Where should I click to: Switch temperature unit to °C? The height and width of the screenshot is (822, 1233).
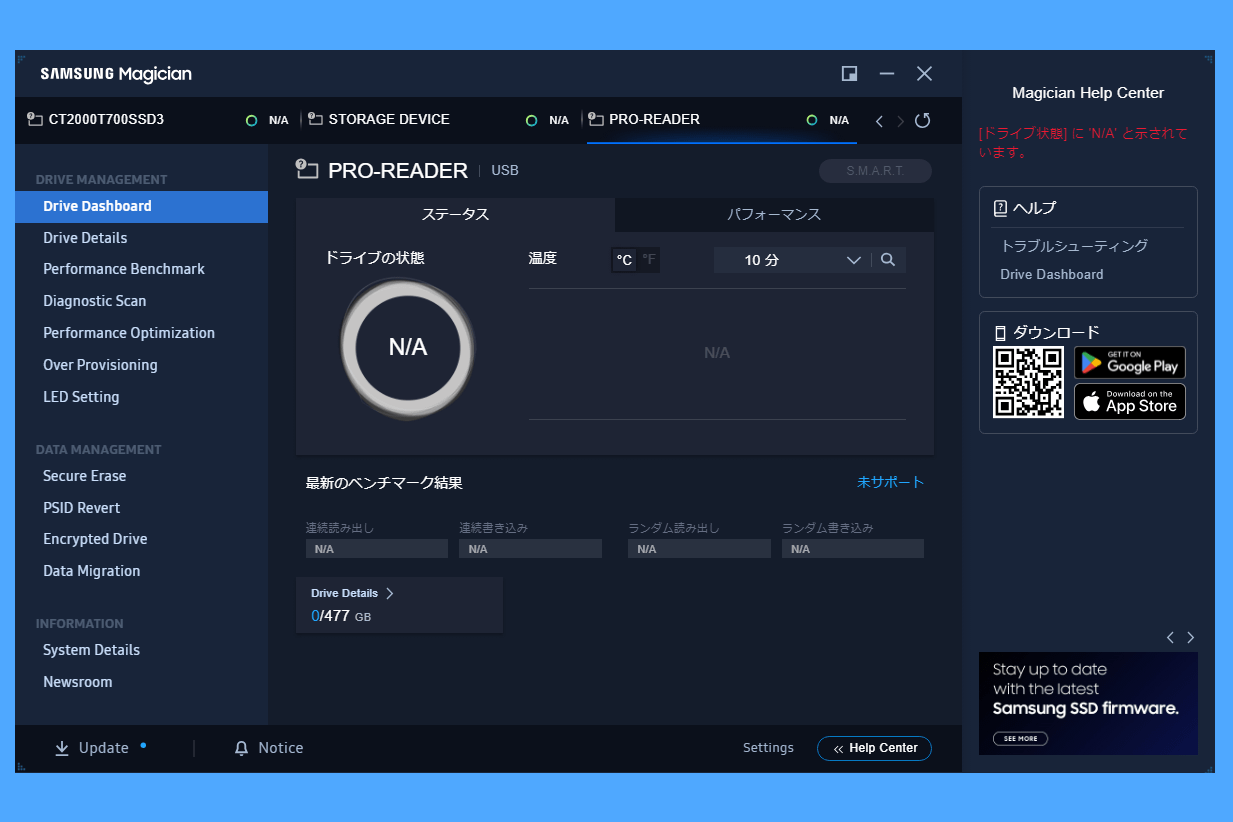pyautogui.click(x=624, y=260)
